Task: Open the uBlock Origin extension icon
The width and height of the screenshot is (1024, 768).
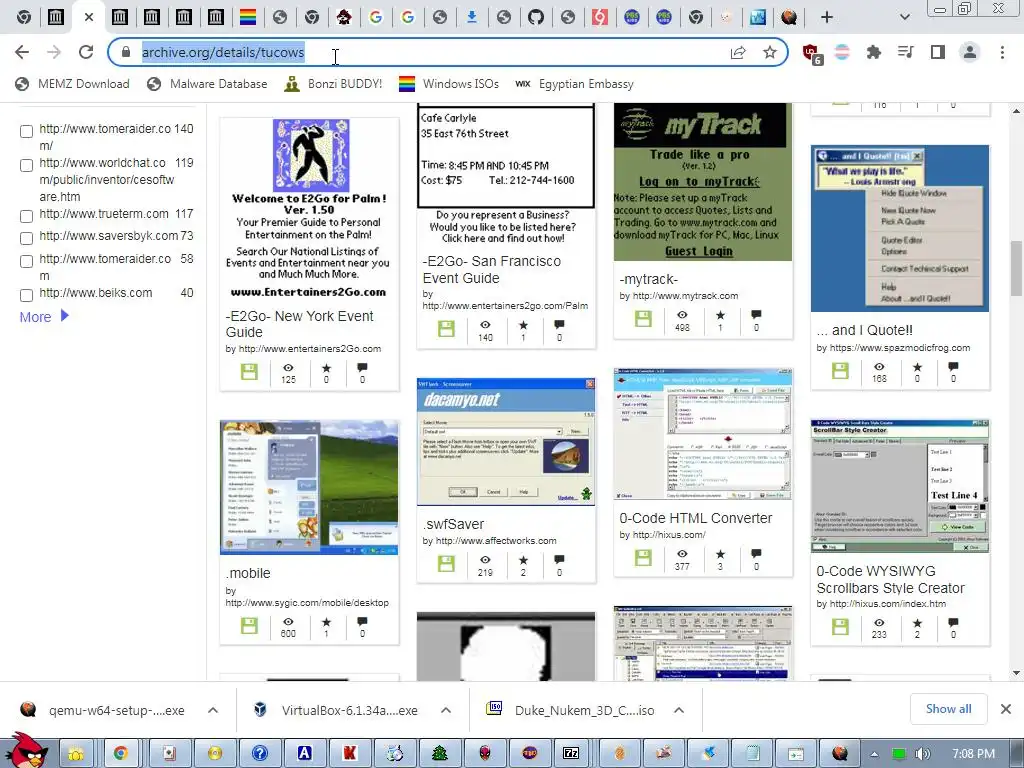Action: tap(812, 53)
